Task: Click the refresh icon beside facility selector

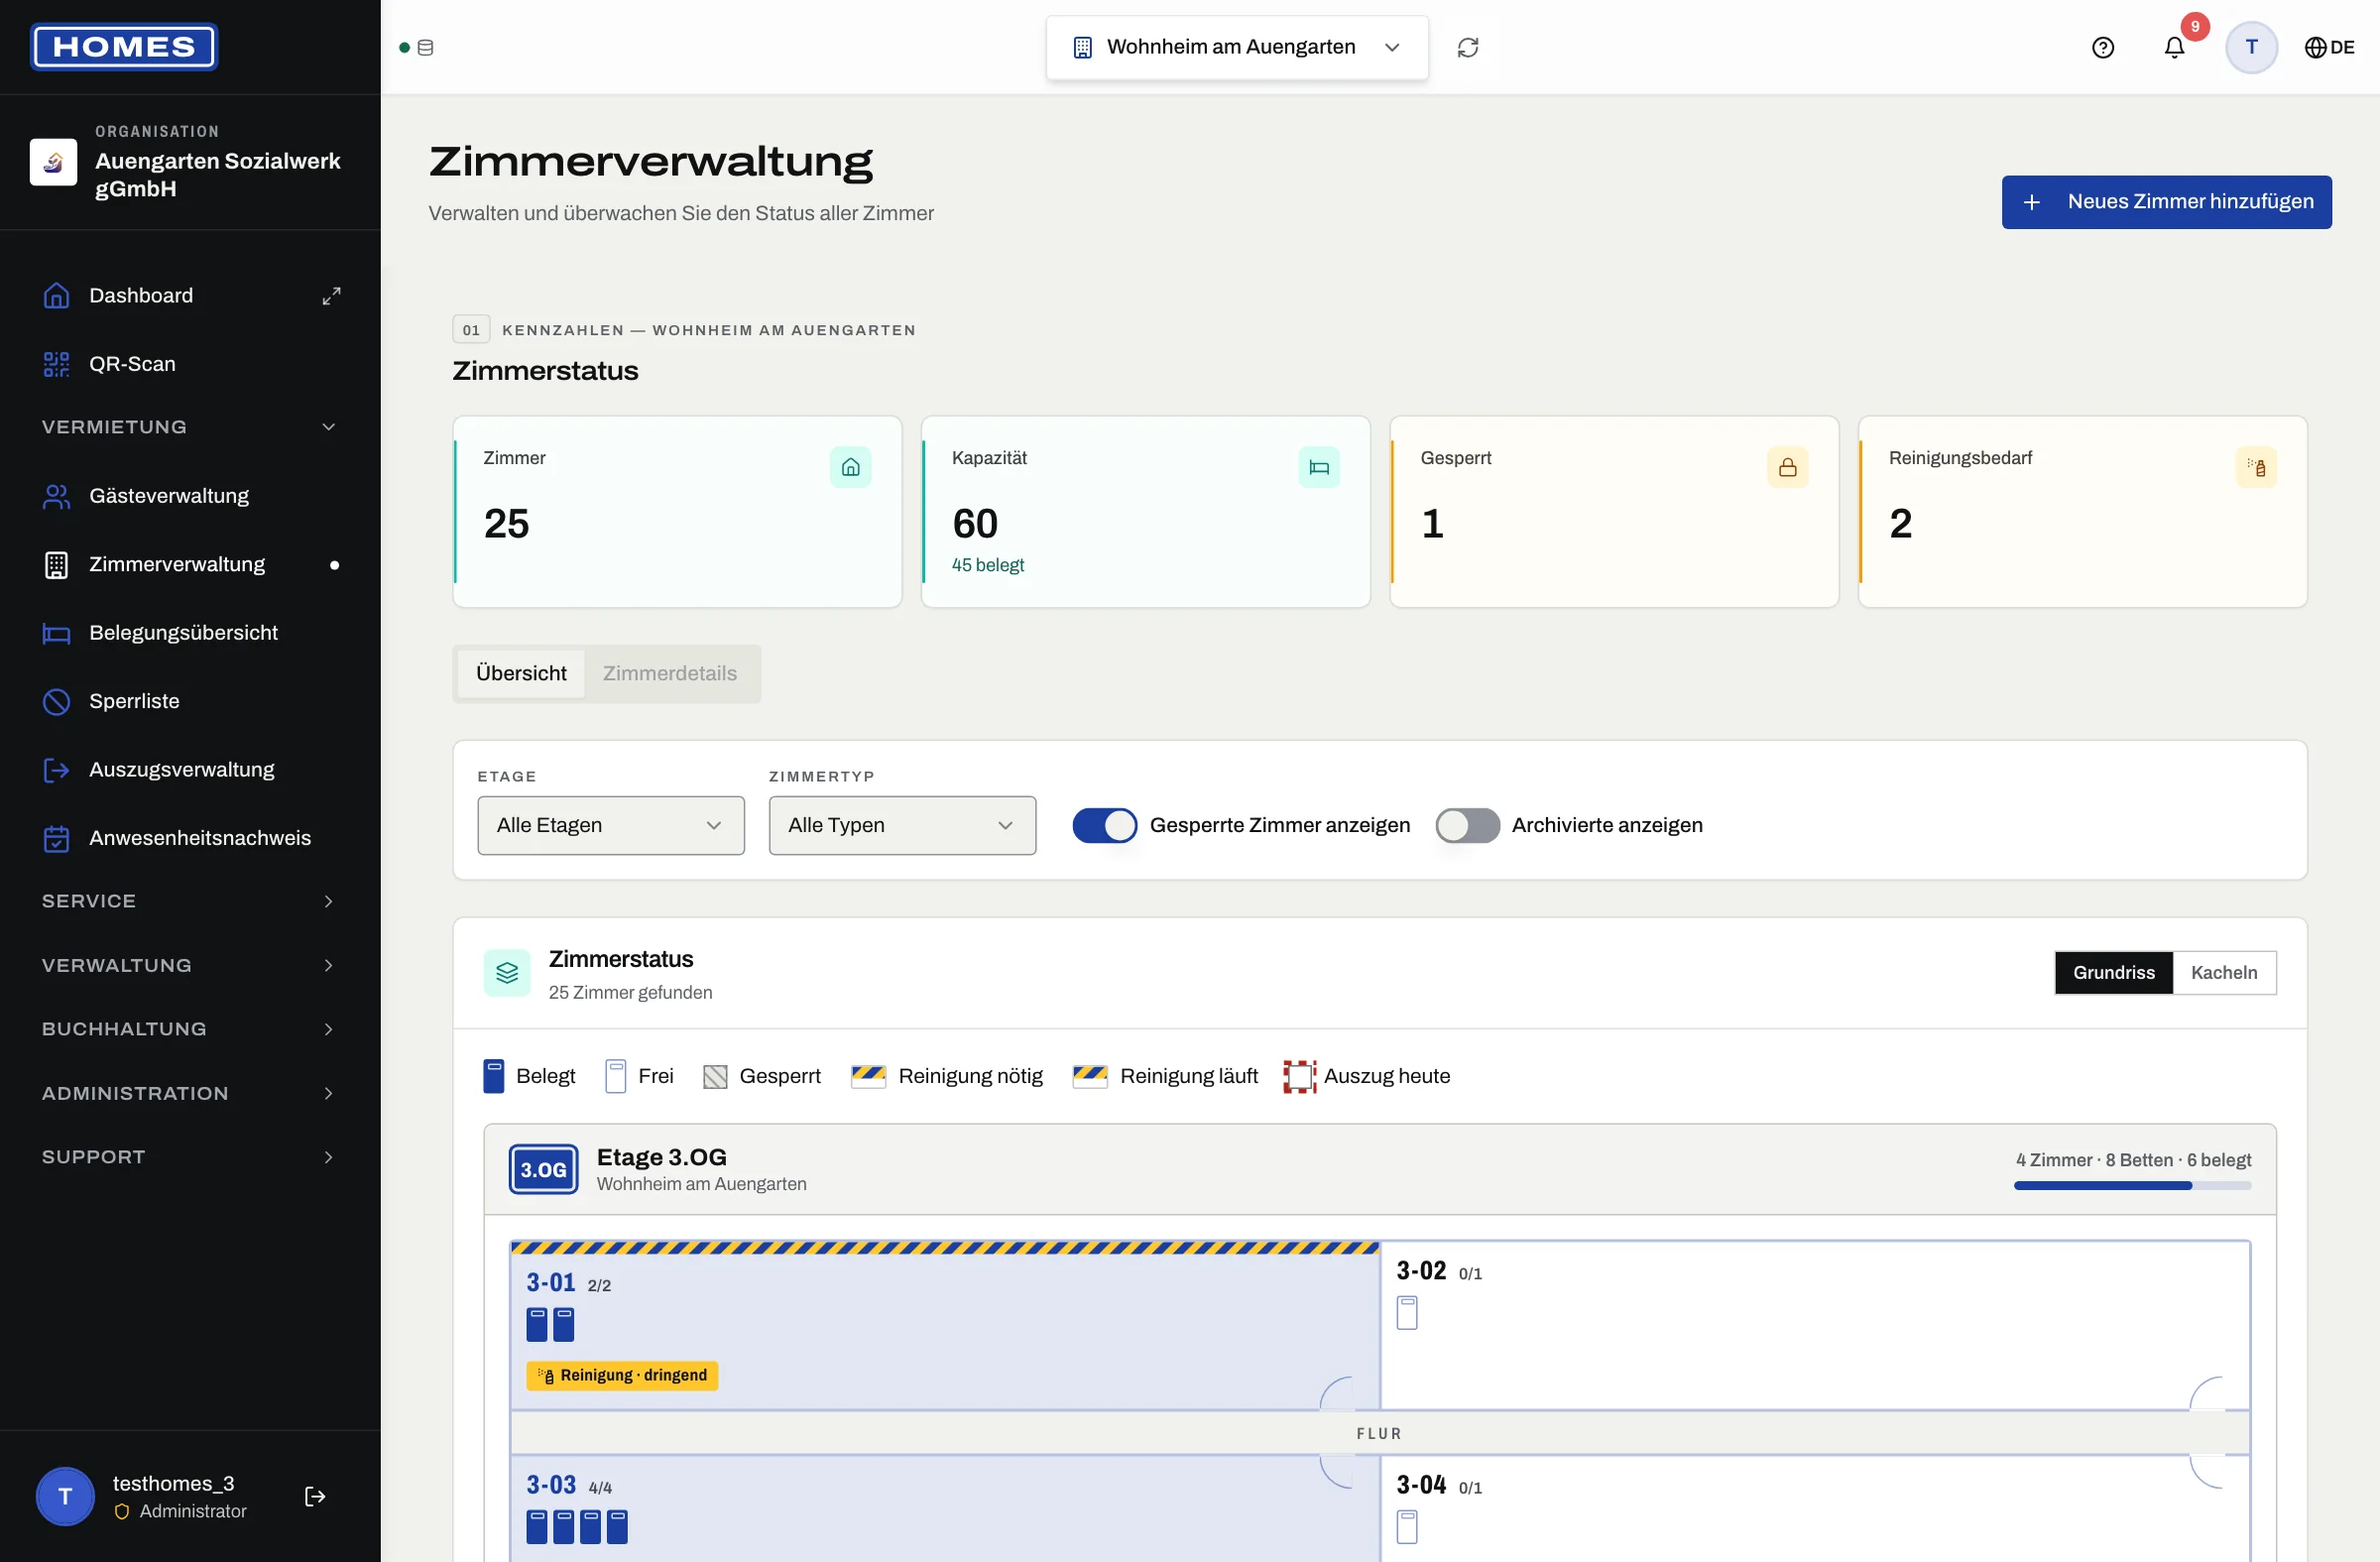Action: coord(1468,47)
